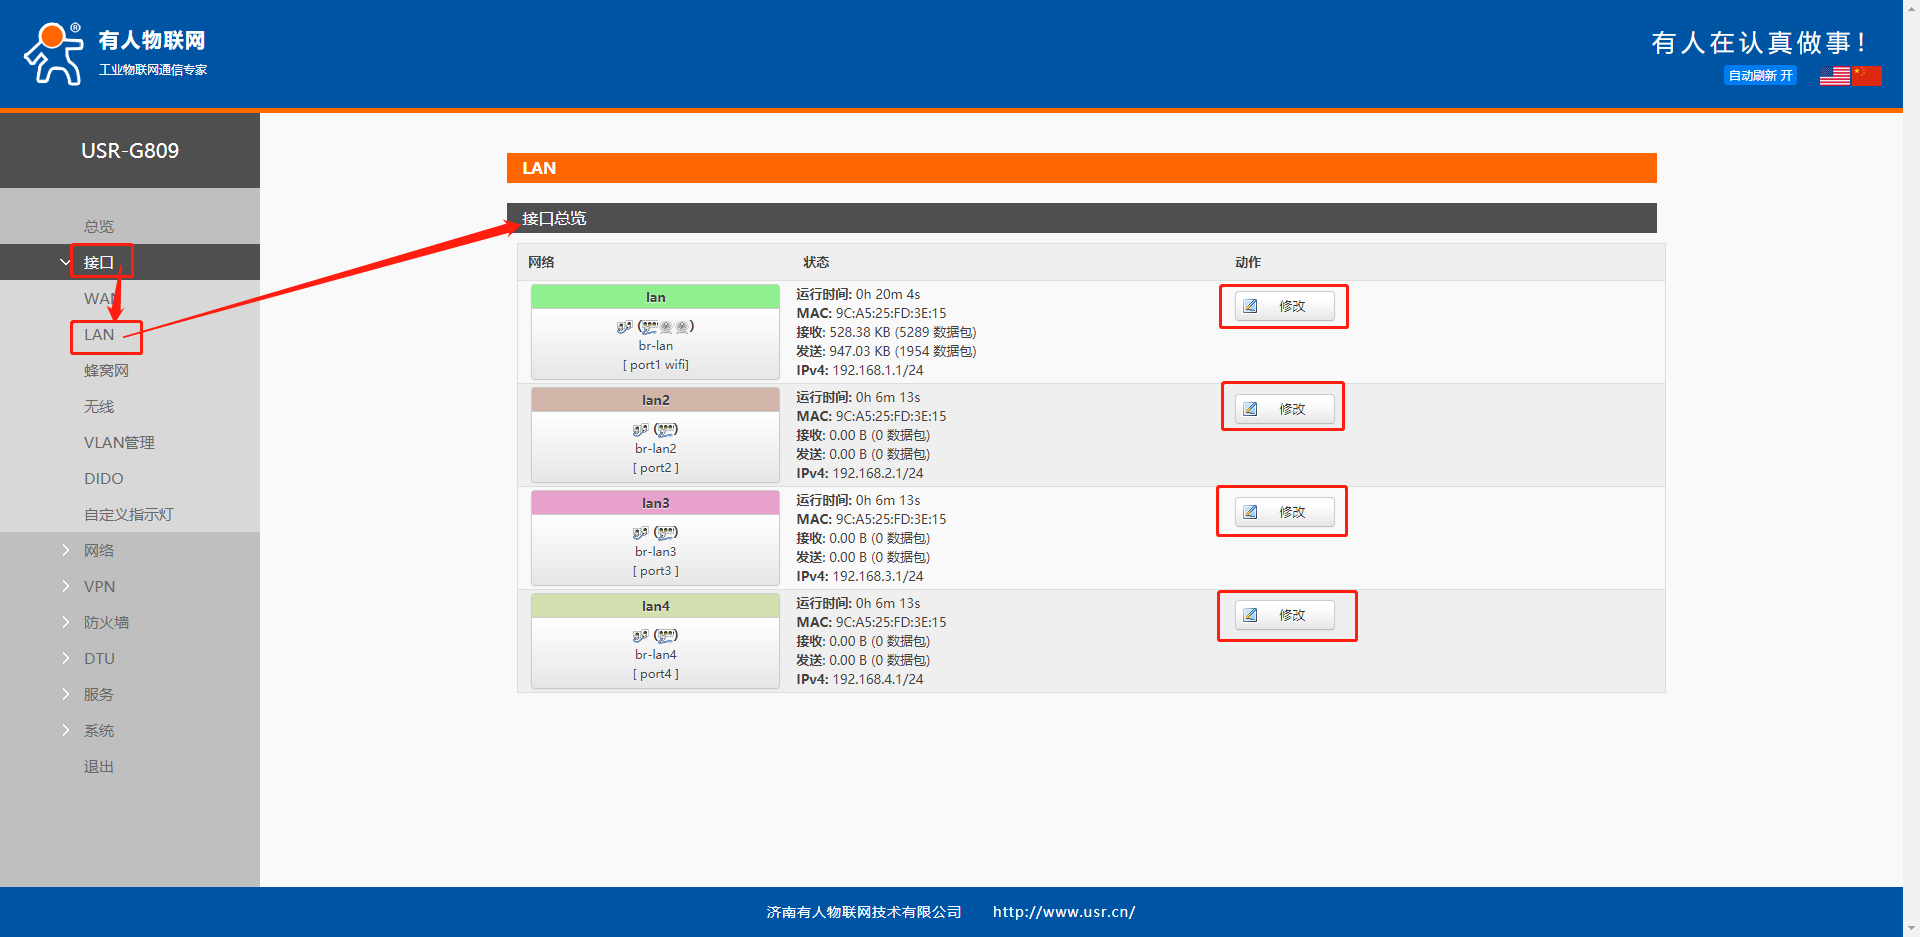Switch language using the China flag icon

coord(1866,76)
